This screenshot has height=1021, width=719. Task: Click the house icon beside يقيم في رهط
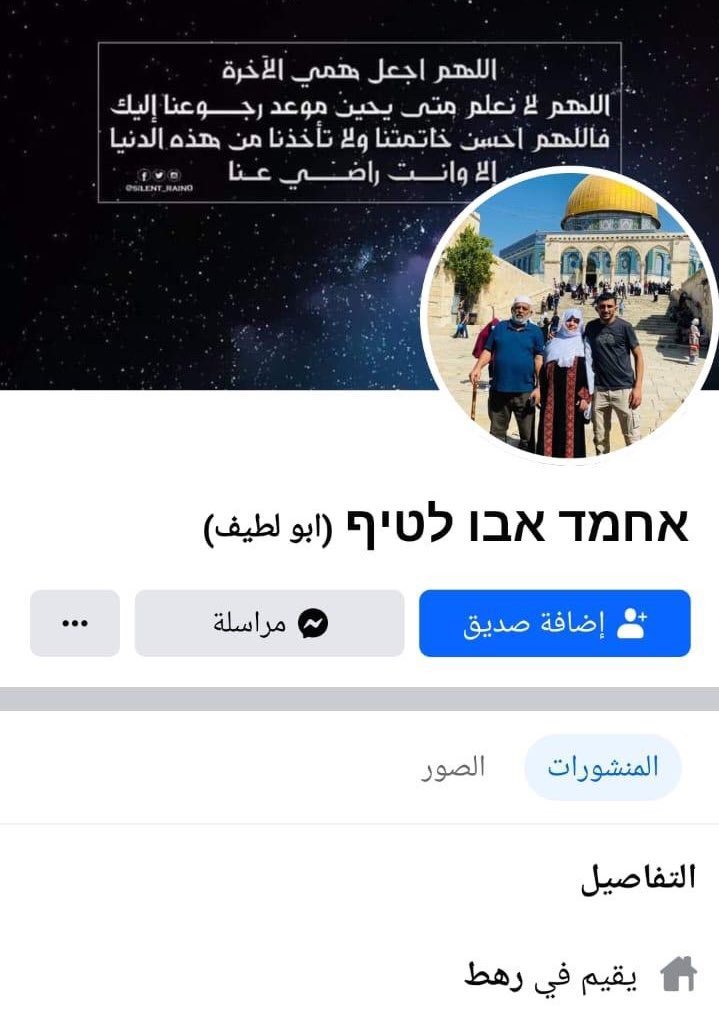pyautogui.click(x=679, y=974)
